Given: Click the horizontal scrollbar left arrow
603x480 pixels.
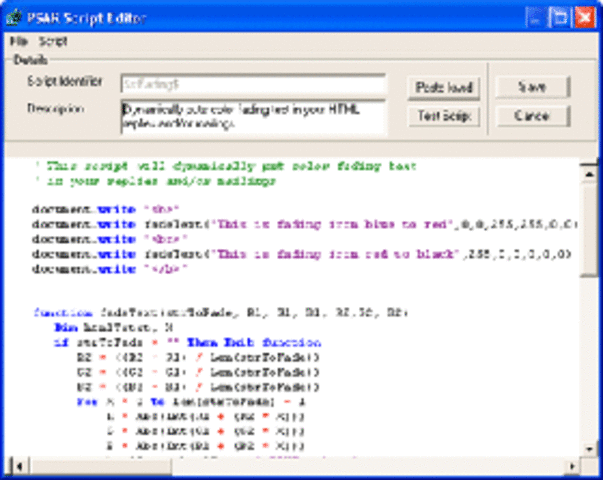Looking at the screenshot, I should click(x=18, y=466).
